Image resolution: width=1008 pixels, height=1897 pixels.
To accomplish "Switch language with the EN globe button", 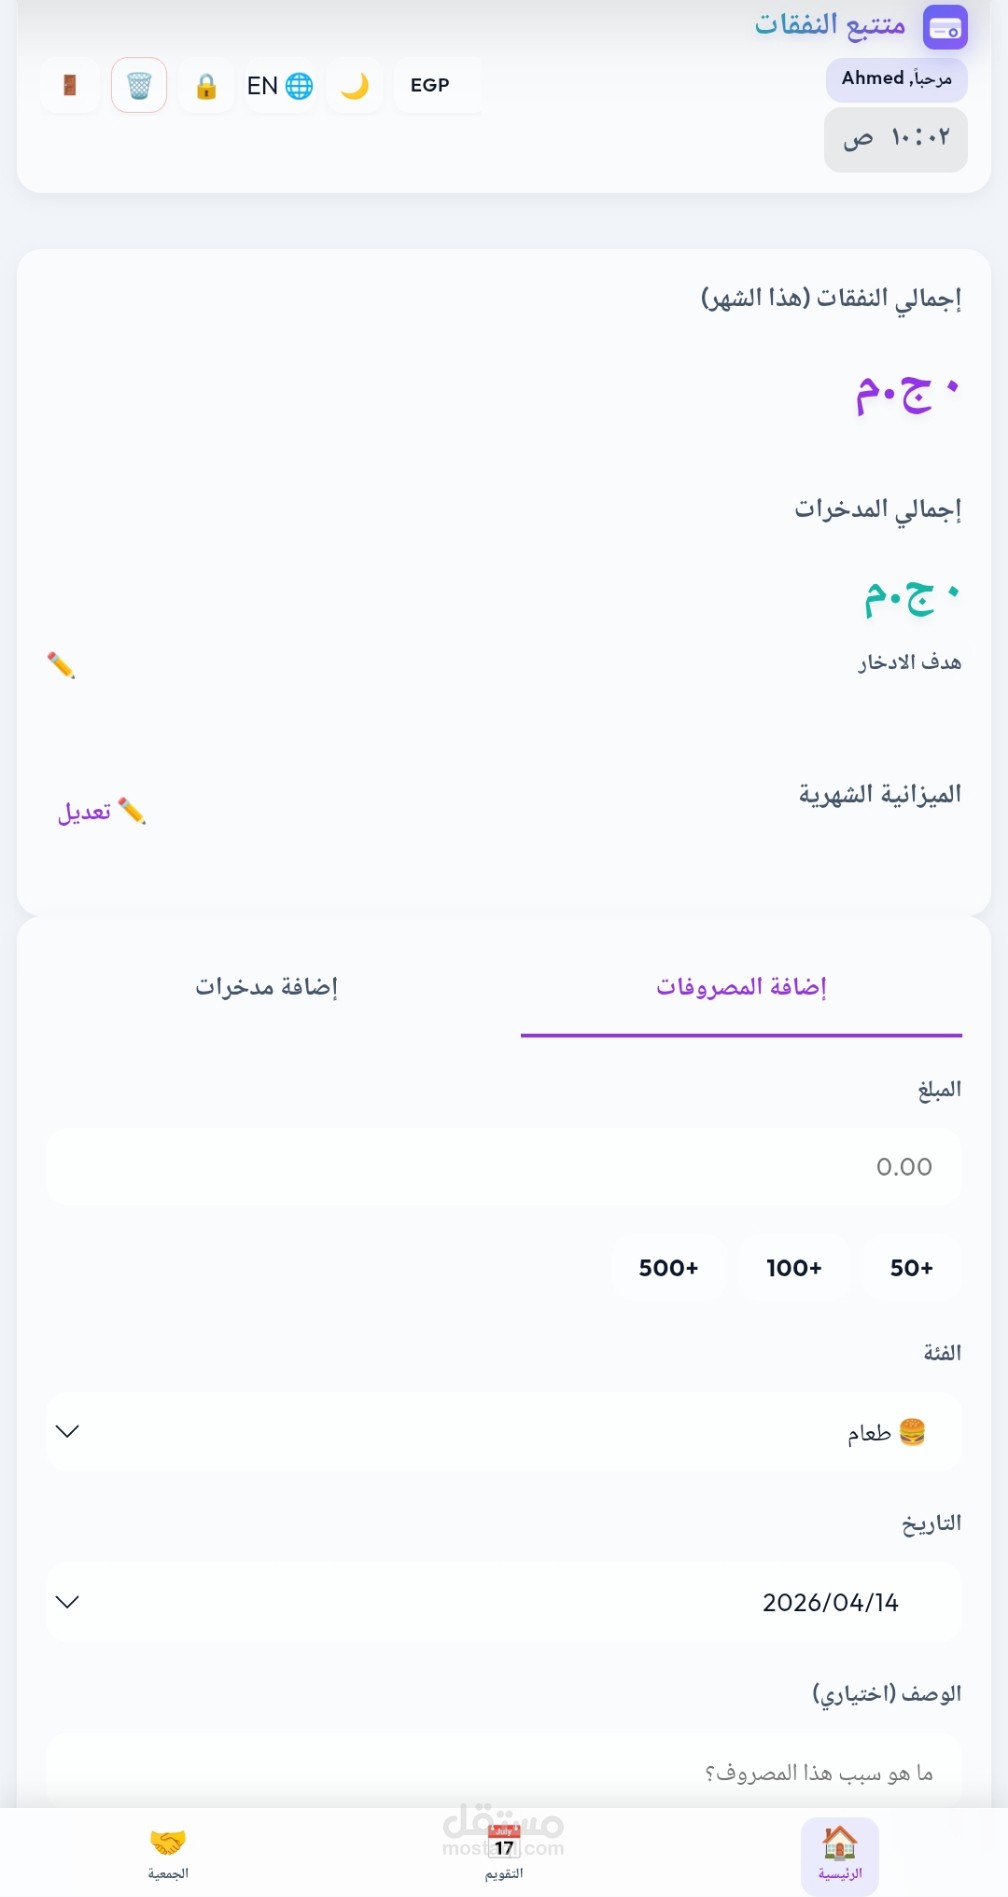I will 280,86.
